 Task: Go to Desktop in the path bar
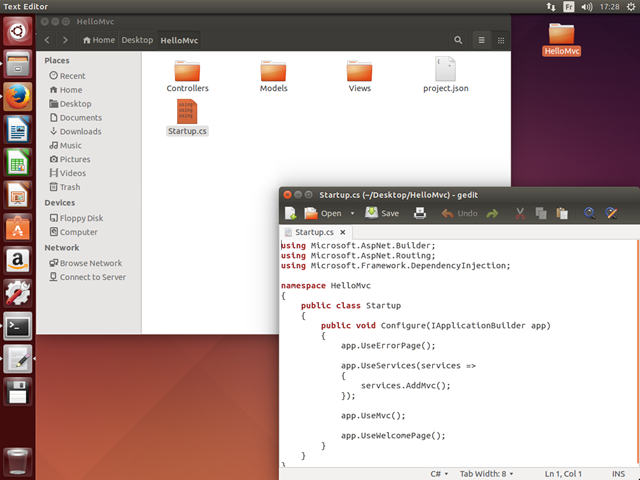click(x=137, y=40)
